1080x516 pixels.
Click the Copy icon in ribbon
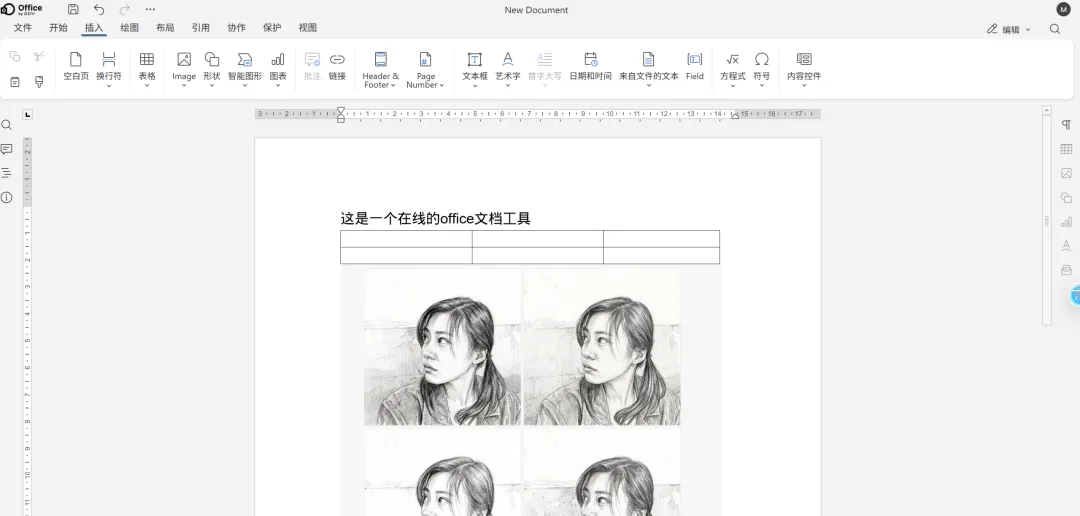pyautogui.click(x=15, y=56)
